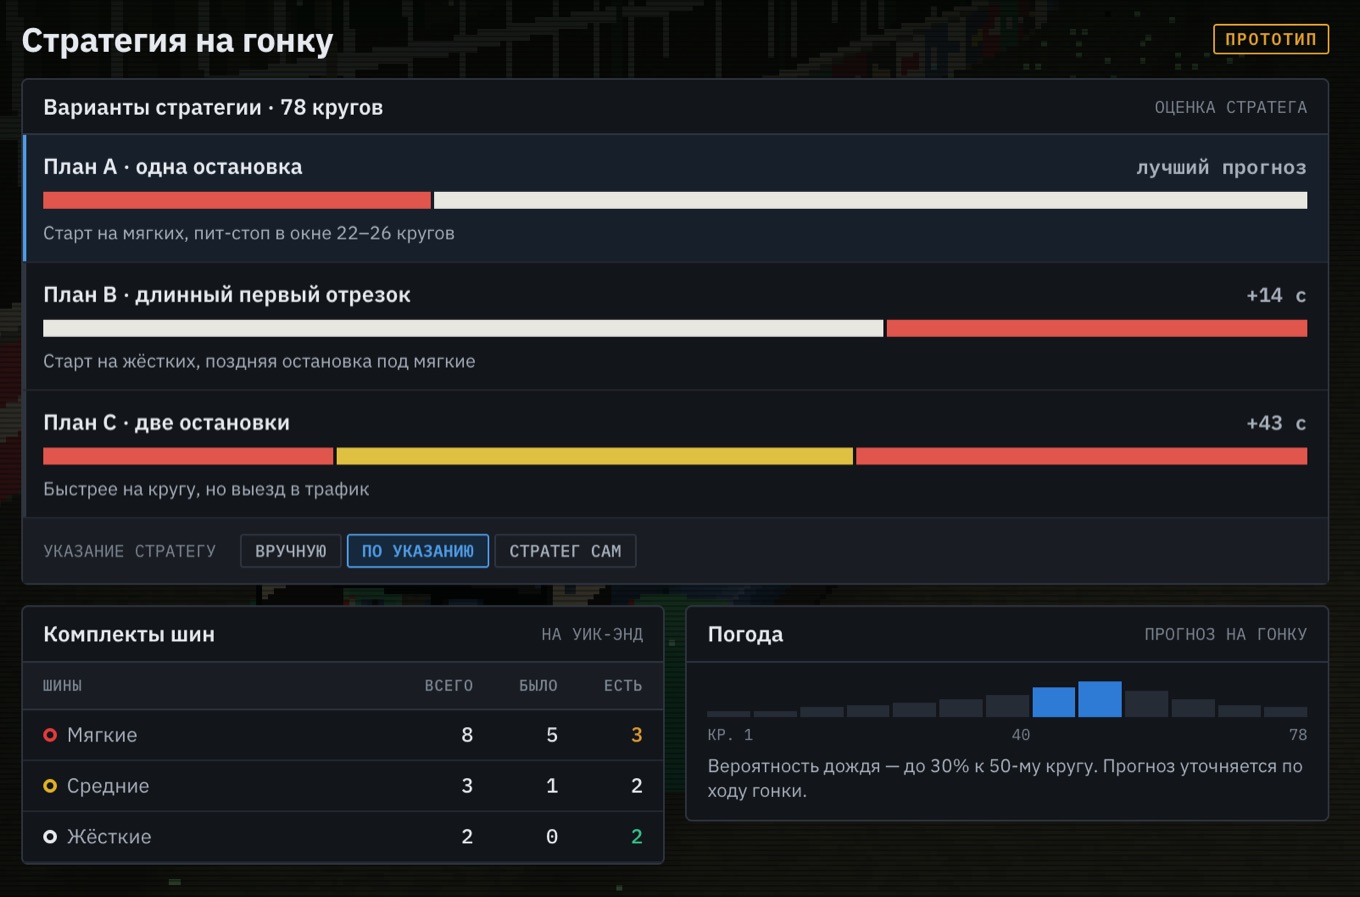
Task: Click Мягкие remaining count 3
Action: click(x=636, y=735)
